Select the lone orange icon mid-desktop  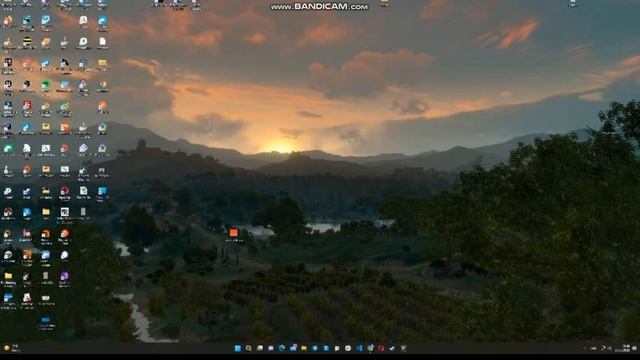point(233,233)
